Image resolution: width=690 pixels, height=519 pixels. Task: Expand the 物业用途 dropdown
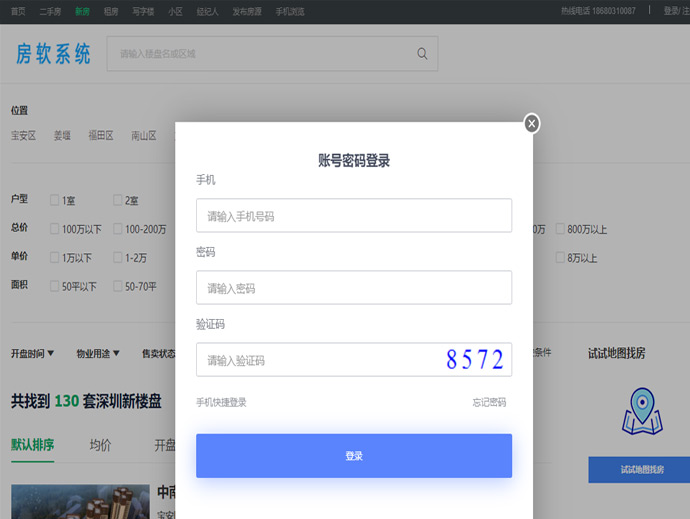point(98,353)
